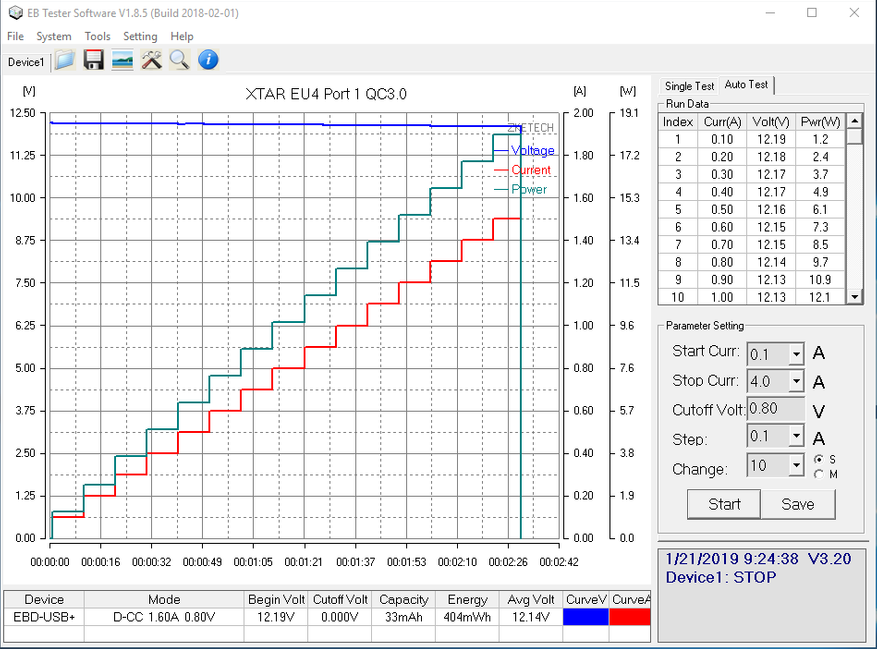Click the 0.000V cutoff voltage cell

click(x=340, y=617)
